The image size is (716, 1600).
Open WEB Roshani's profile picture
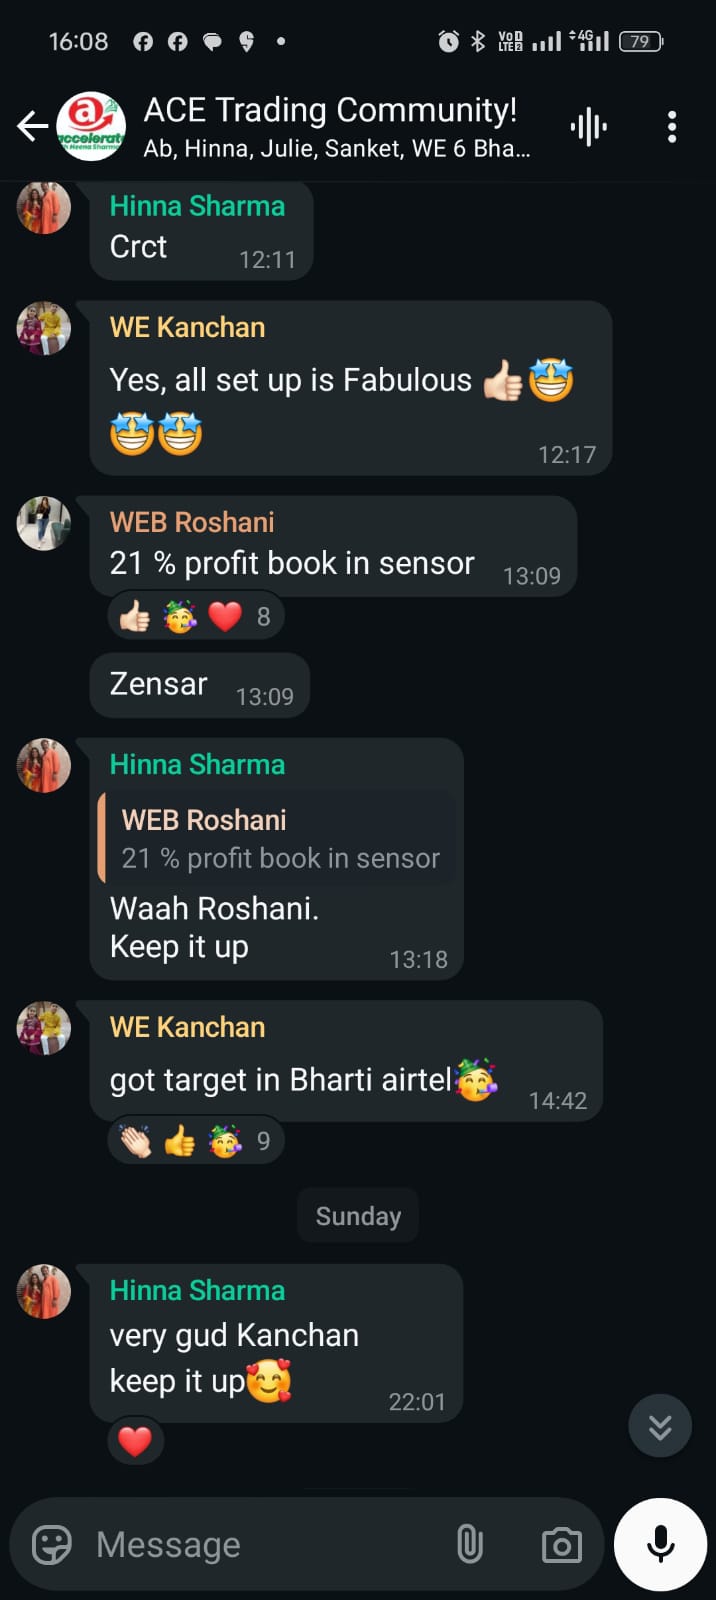(x=44, y=522)
